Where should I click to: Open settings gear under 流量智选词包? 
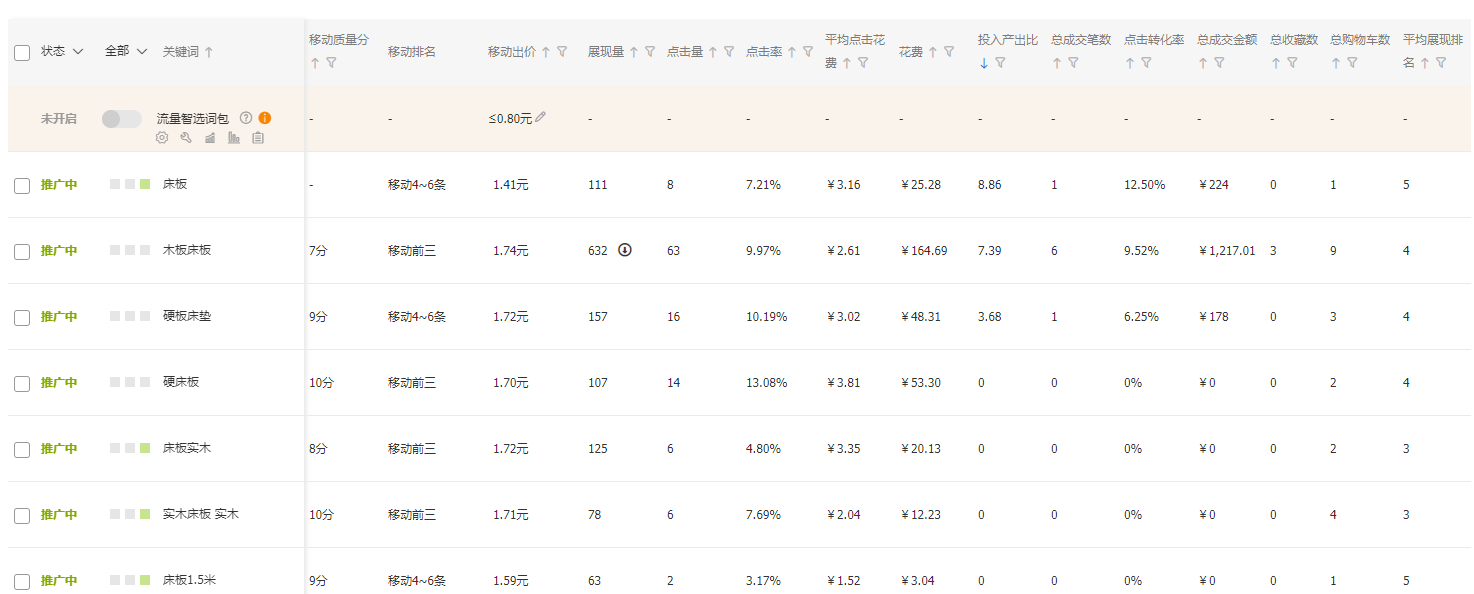[x=162, y=138]
